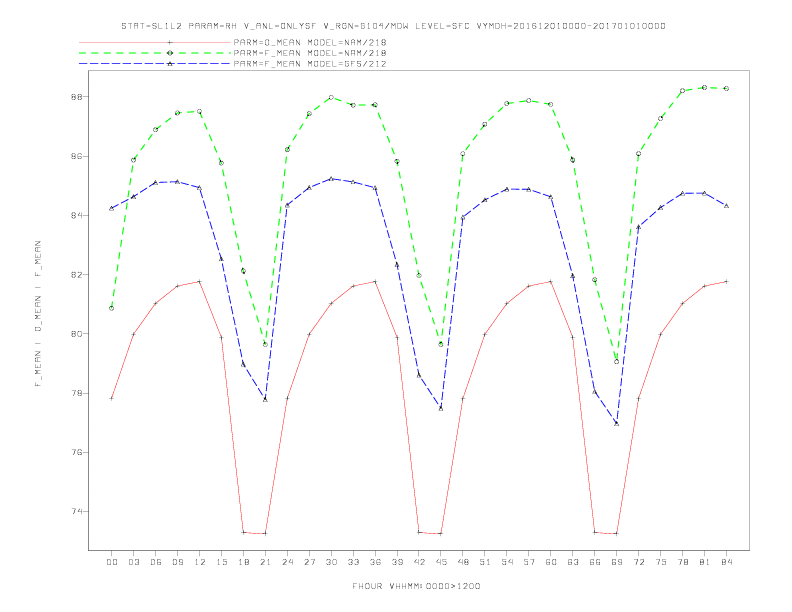This screenshot has height=612, width=792.
Task: Select legend entry PARM=F_MEAN MODEL=NAM/218
Action: (310, 53)
